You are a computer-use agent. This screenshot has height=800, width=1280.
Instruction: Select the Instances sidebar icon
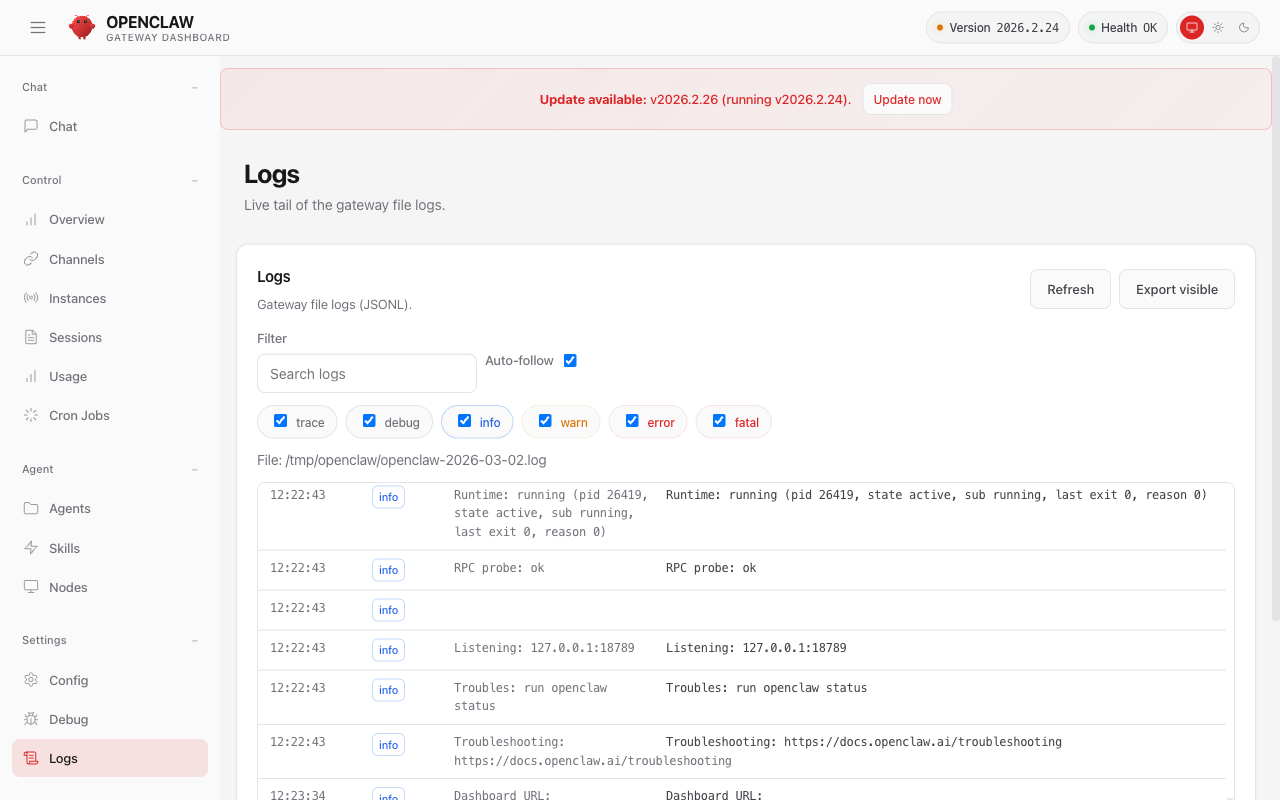pos(31,298)
